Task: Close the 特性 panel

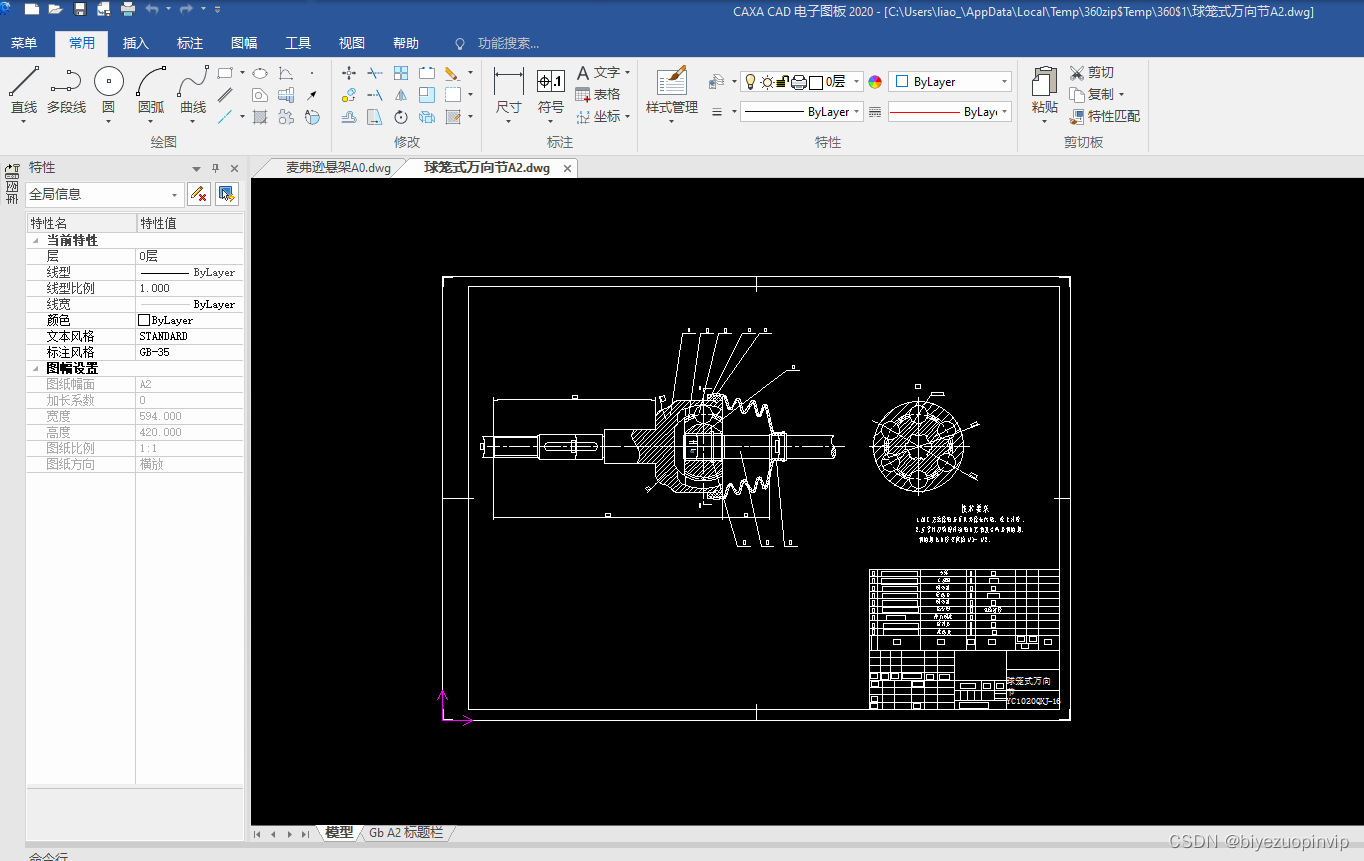Action: pos(235,169)
